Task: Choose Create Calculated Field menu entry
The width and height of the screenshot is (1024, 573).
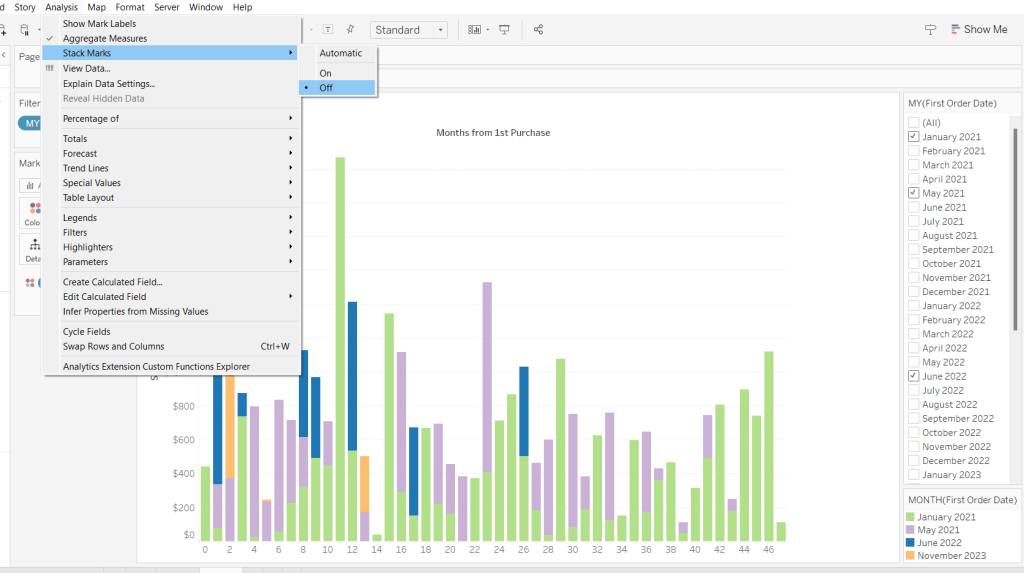Action: tap(112, 282)
